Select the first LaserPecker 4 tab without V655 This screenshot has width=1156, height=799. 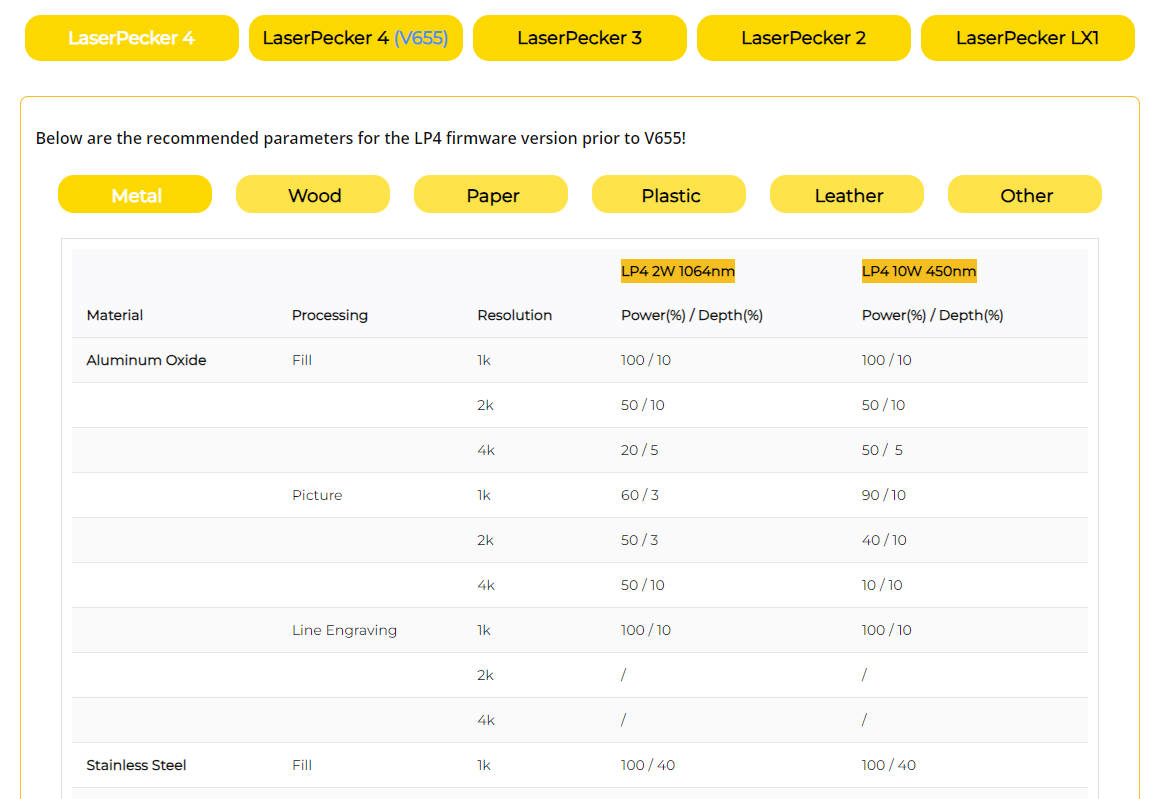coord(131,38)
